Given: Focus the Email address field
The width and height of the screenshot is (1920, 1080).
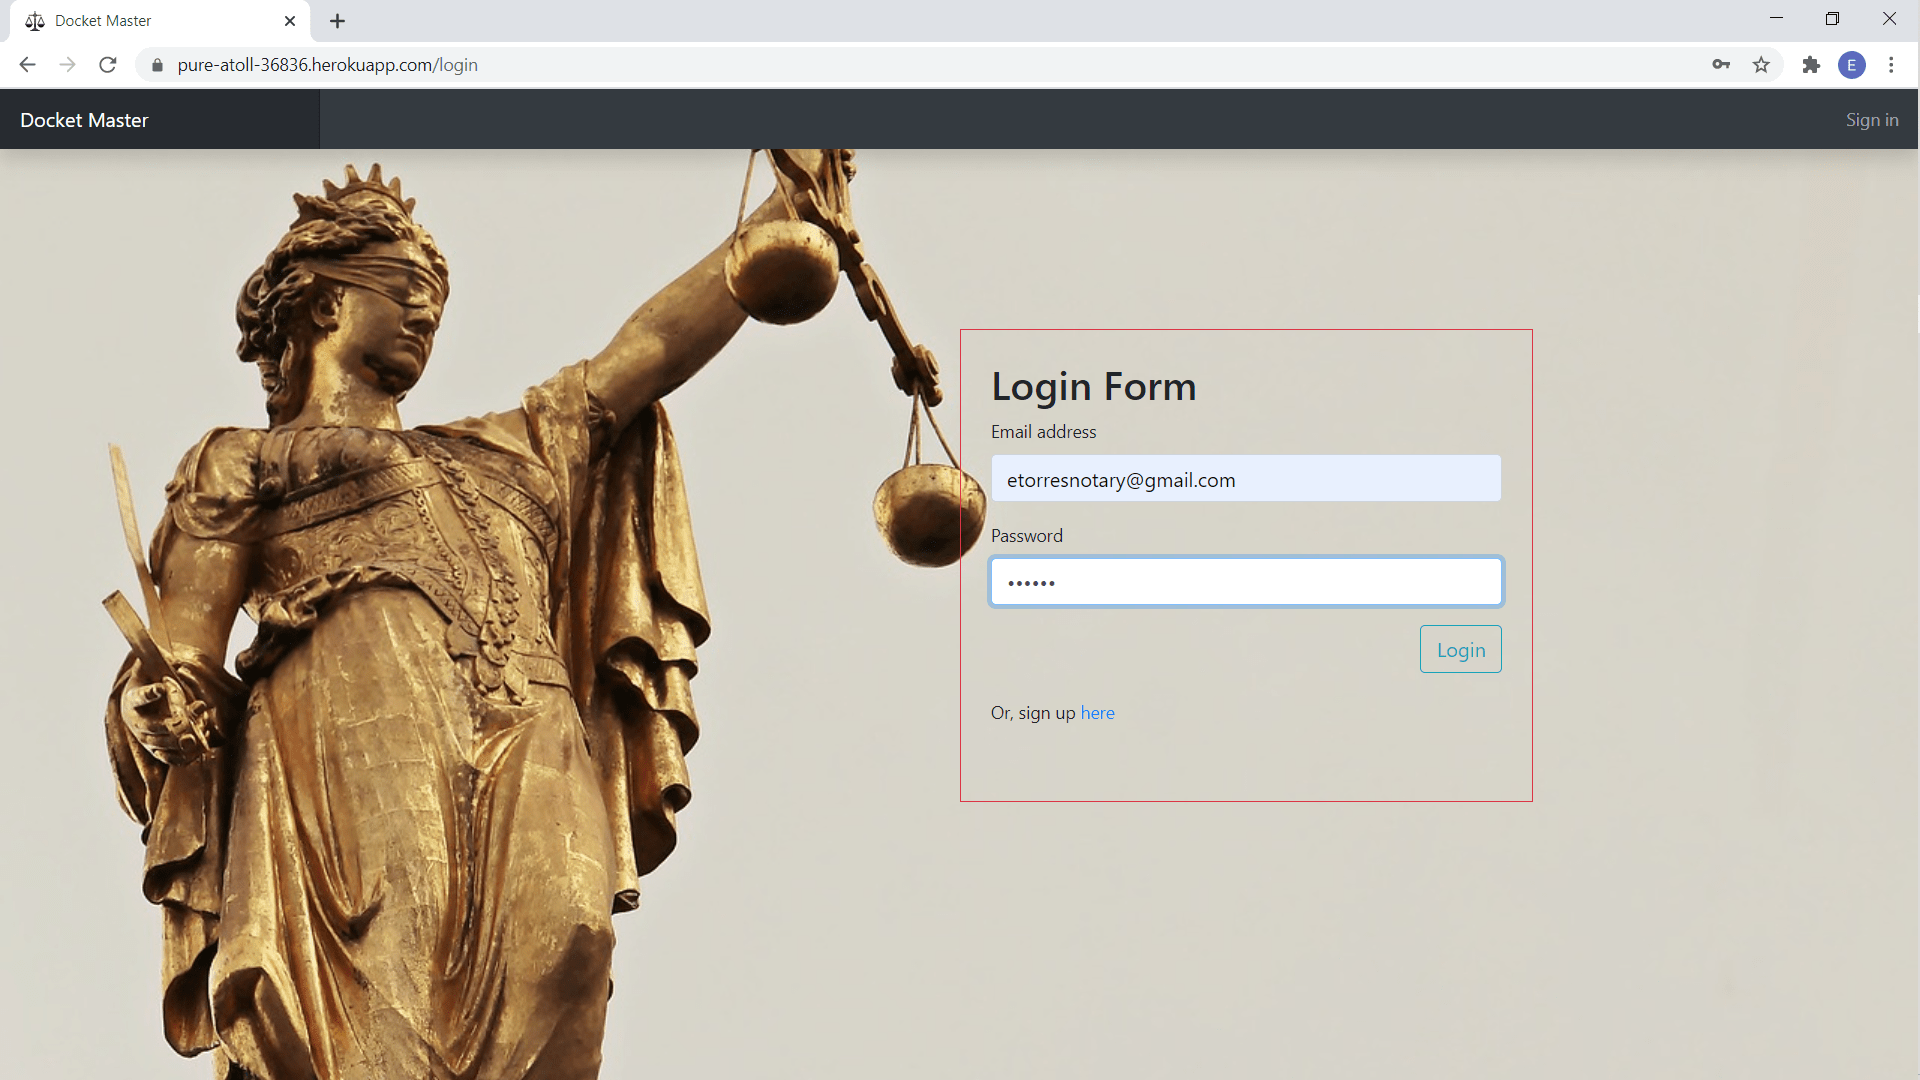Looking at the screenshot, I should click(x=1245, y=479).
